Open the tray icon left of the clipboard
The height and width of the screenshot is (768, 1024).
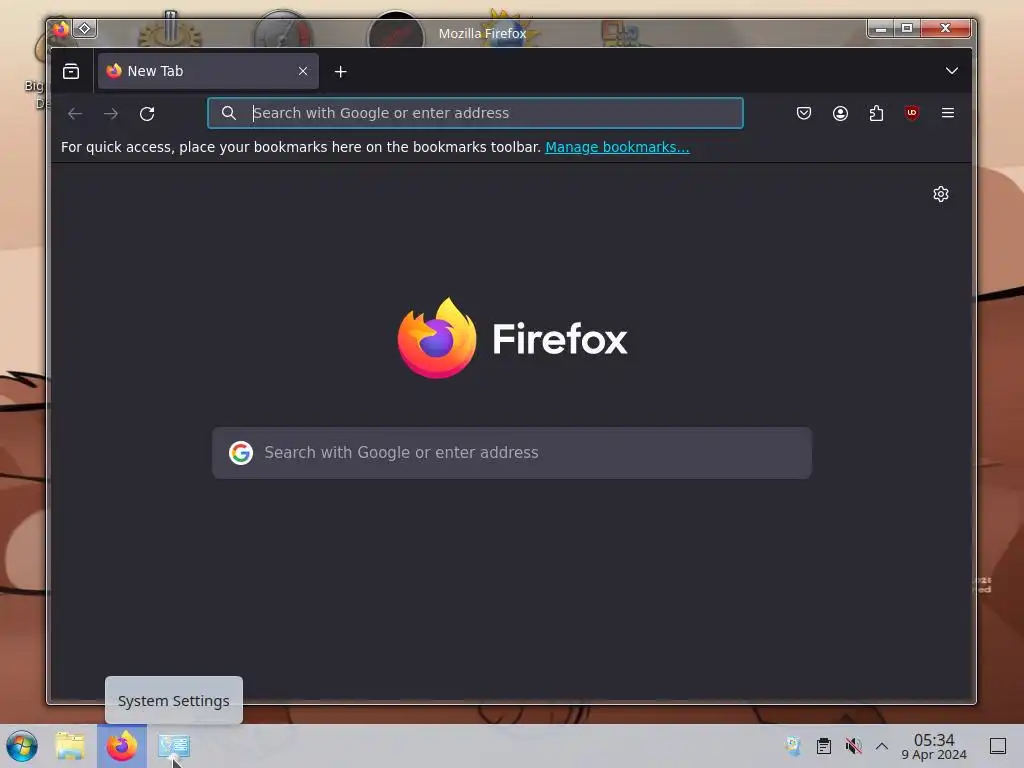click(x=793, y=746)
